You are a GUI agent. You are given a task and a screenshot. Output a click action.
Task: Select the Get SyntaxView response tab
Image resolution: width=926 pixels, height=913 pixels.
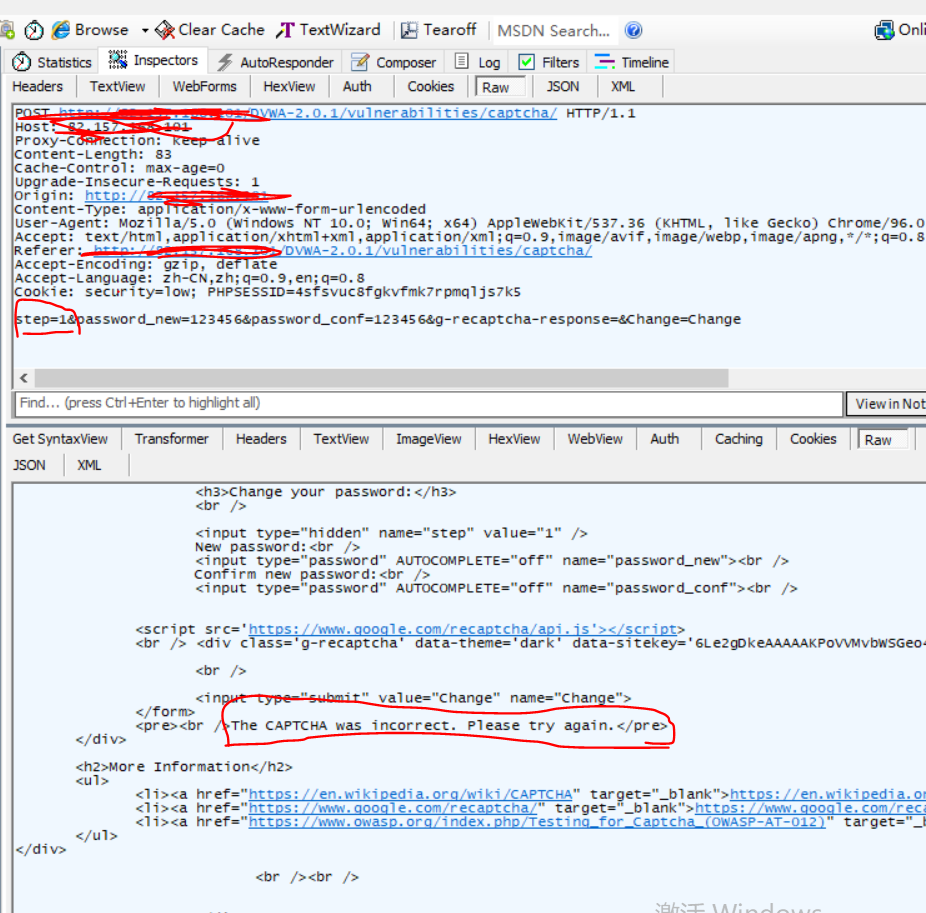point(60,439)
